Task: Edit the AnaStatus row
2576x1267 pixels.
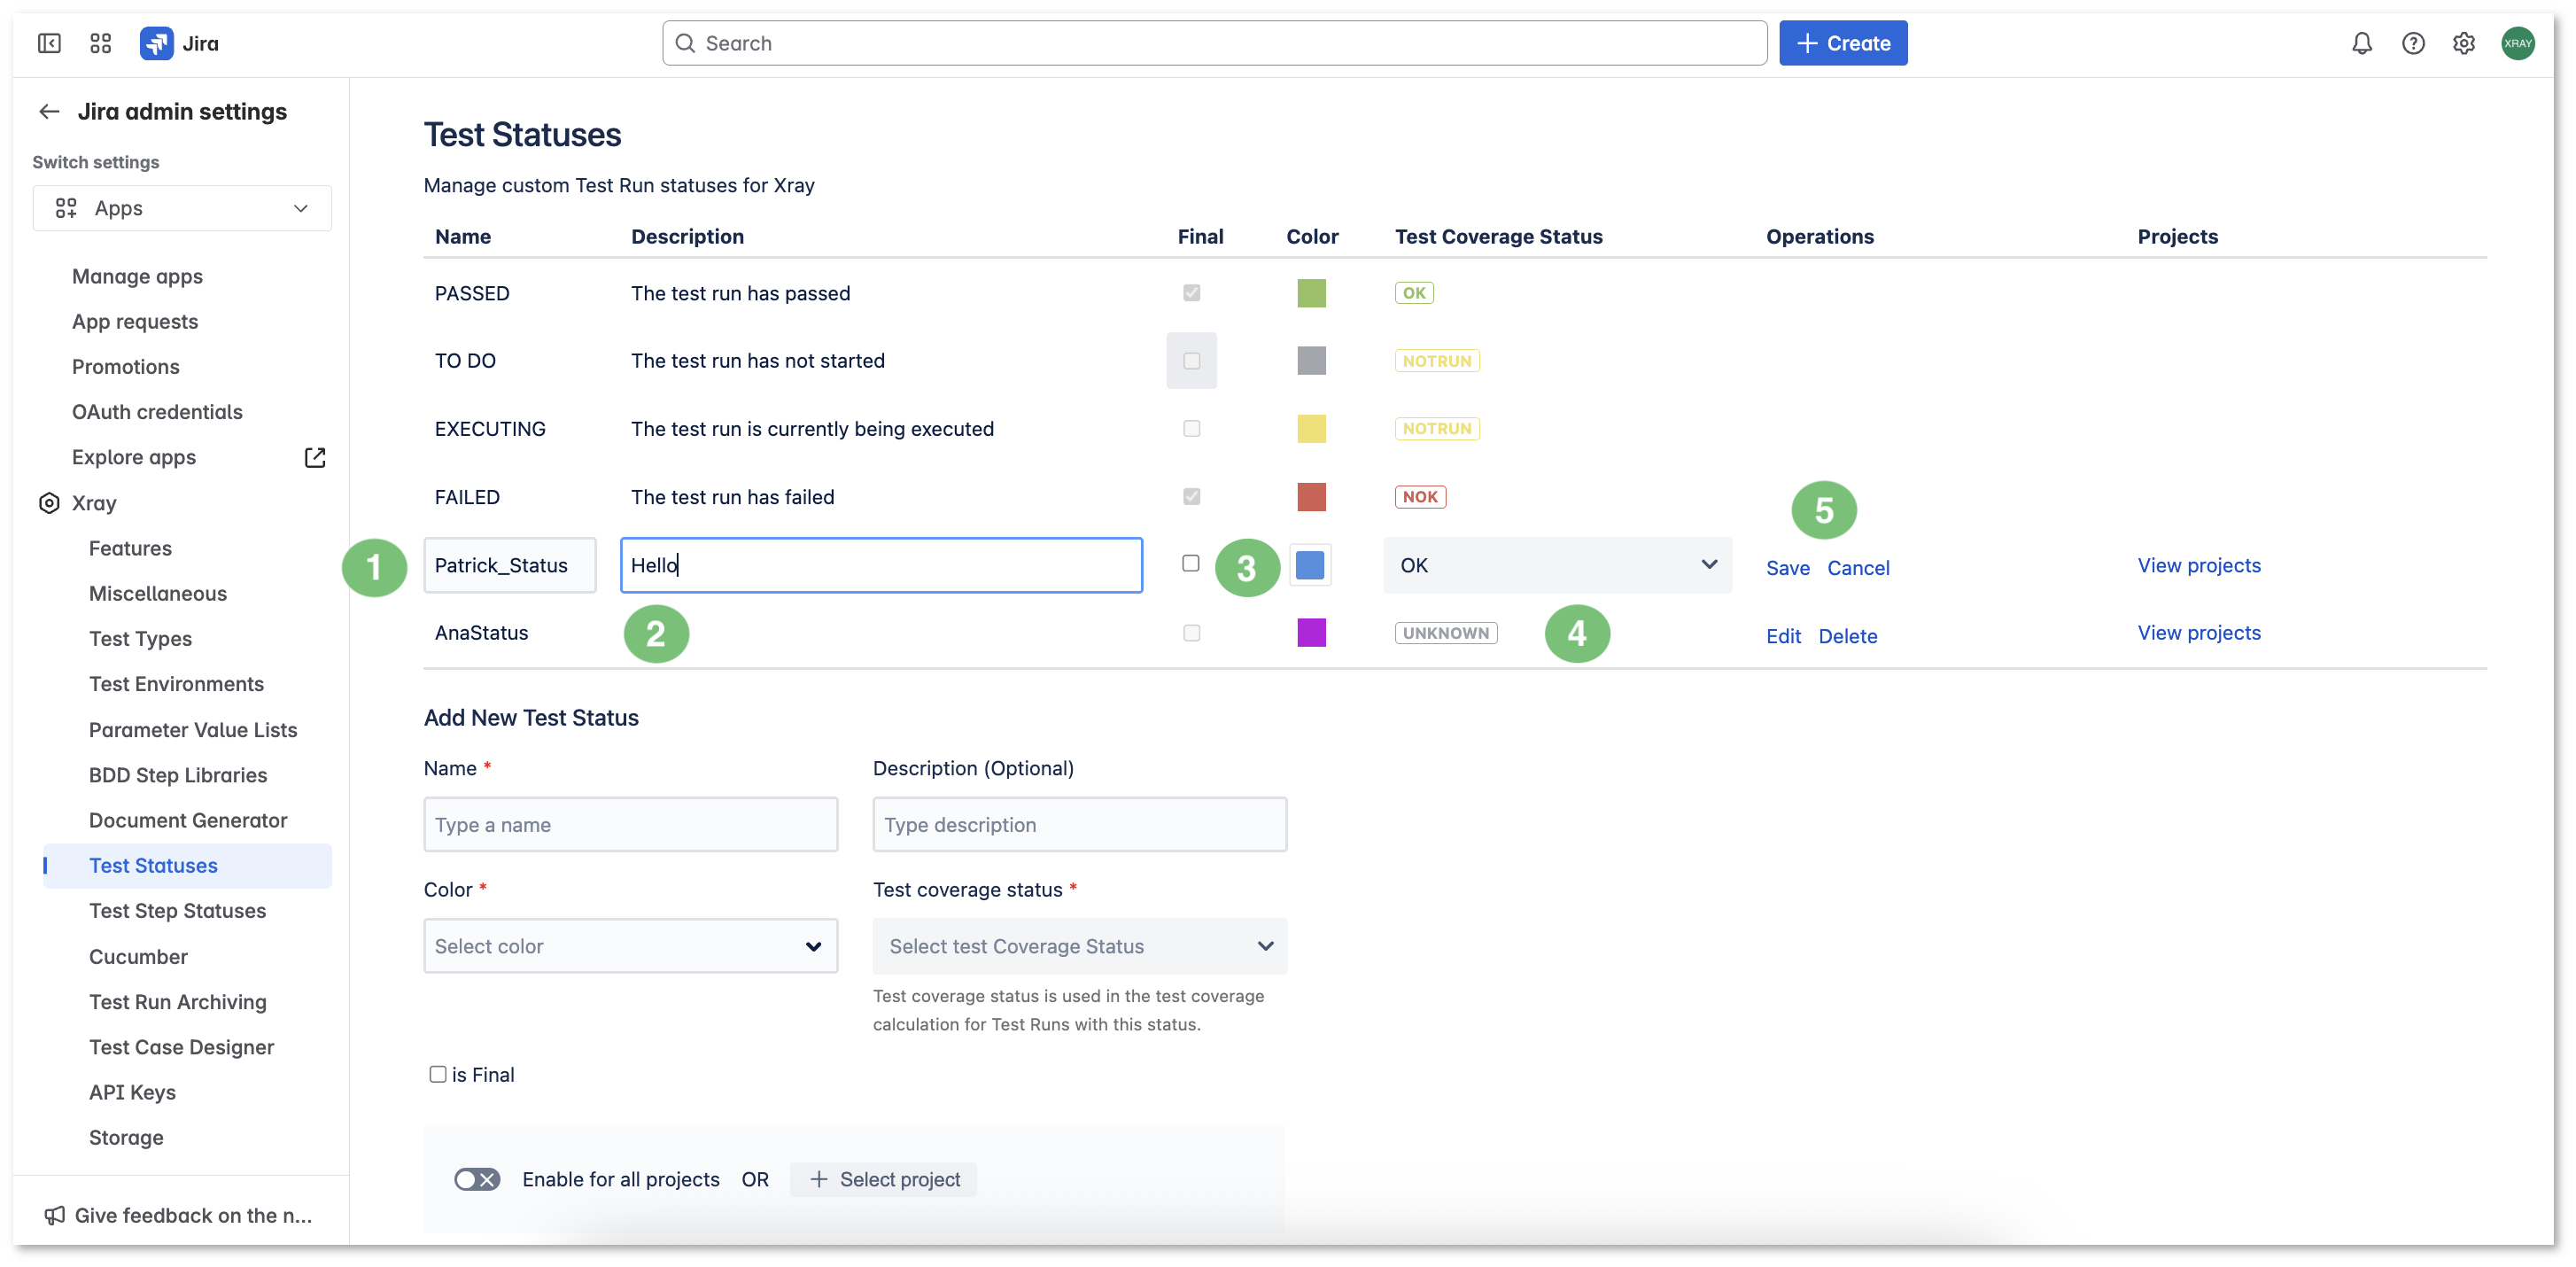Action: point(1783,636)
